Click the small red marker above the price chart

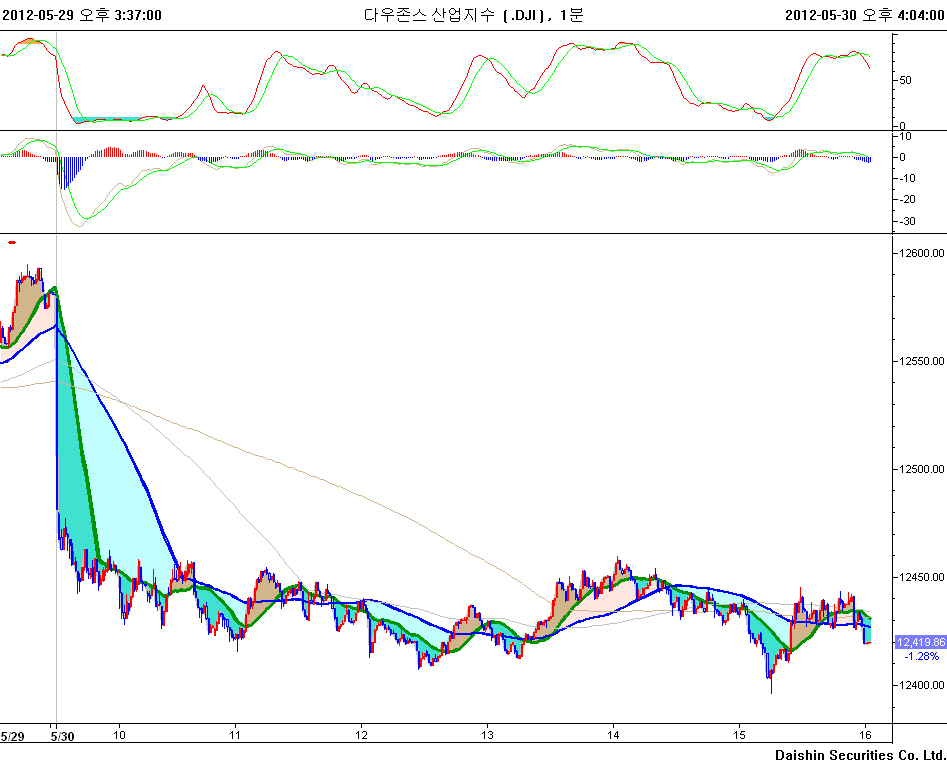12,242
